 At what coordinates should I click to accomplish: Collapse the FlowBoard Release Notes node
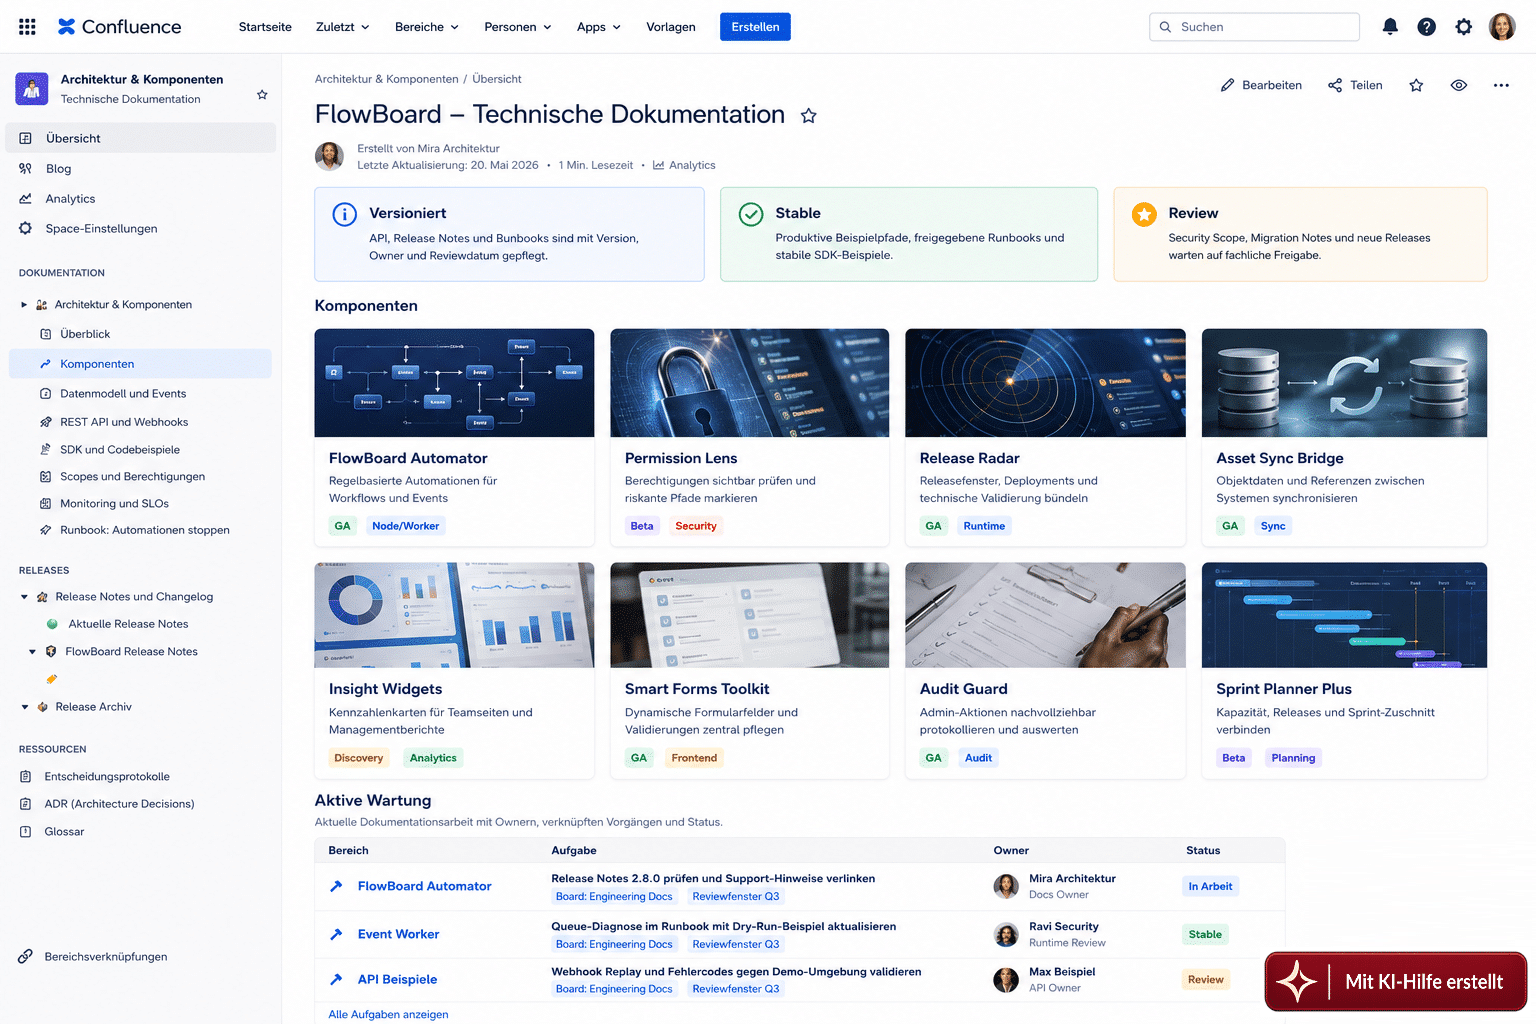point(33,652)
